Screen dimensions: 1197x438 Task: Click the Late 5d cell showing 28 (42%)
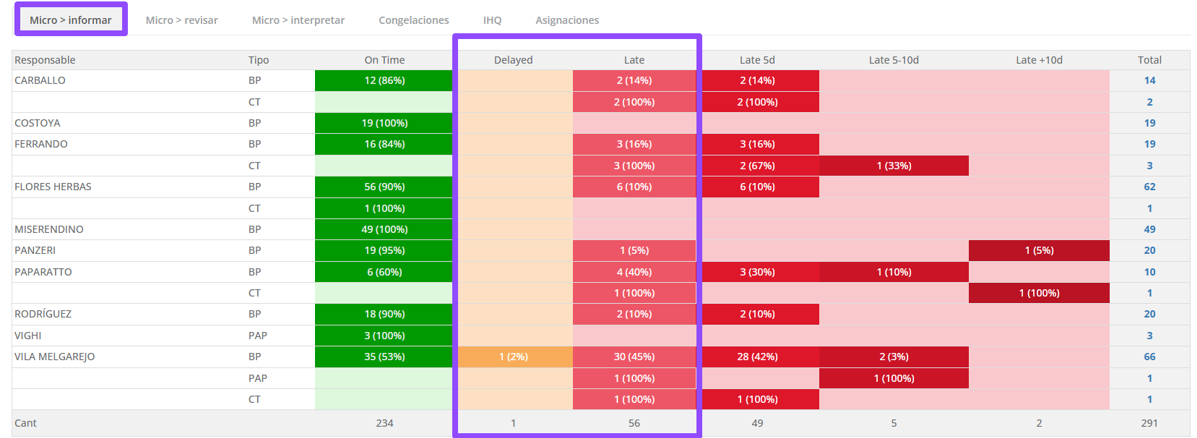(757, 356)
